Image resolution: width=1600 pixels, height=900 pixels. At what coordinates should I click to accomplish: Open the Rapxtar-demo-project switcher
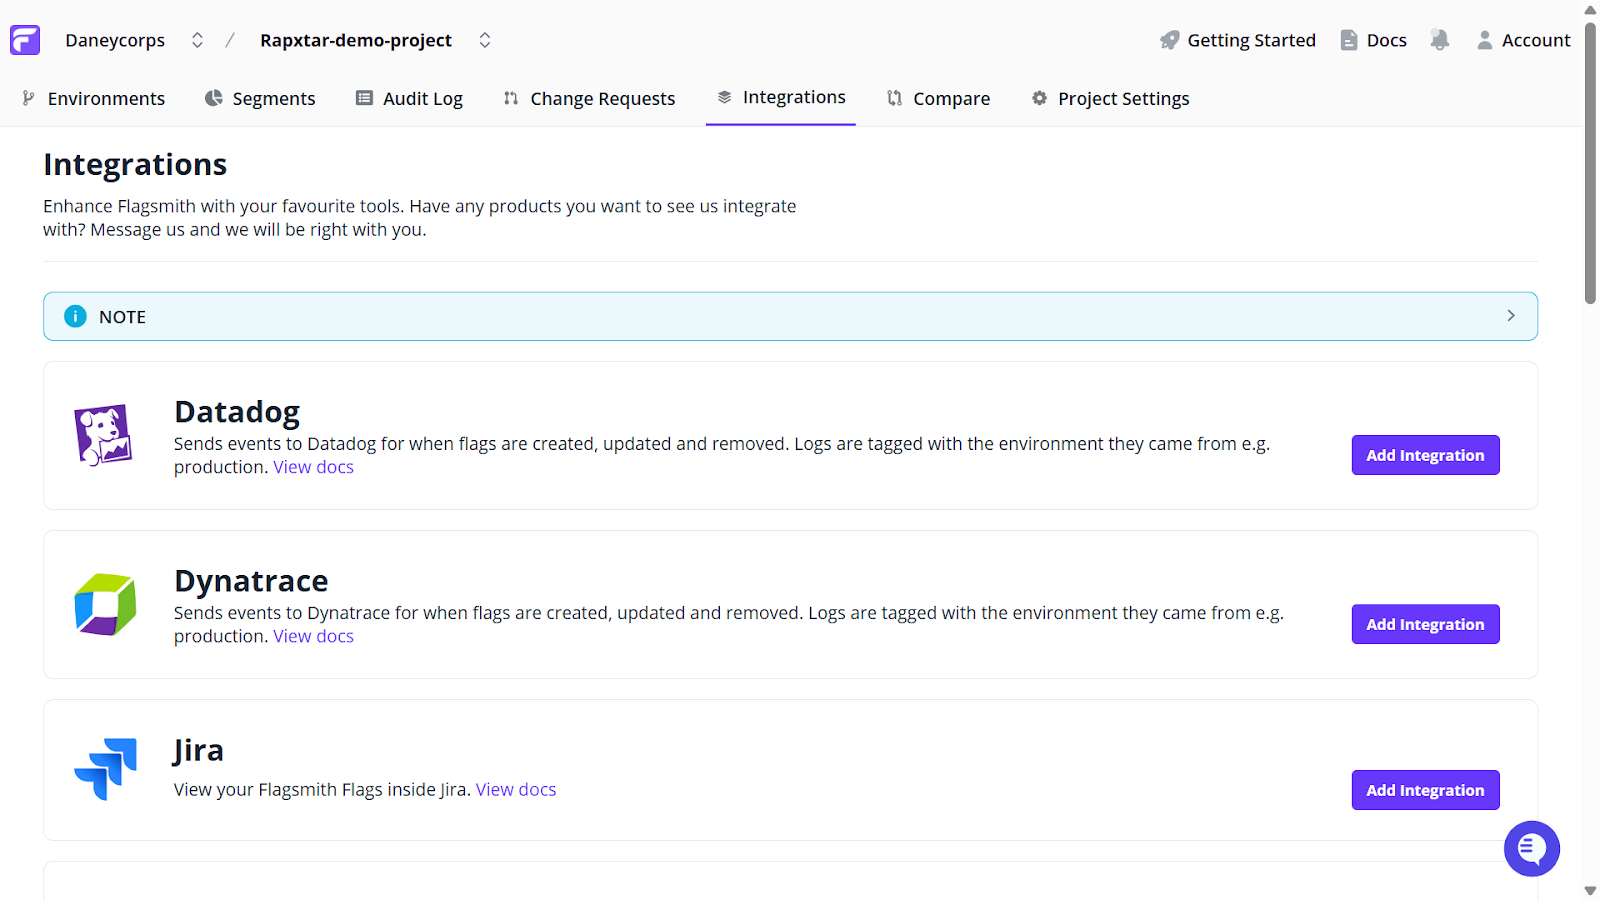coord(485,40)
